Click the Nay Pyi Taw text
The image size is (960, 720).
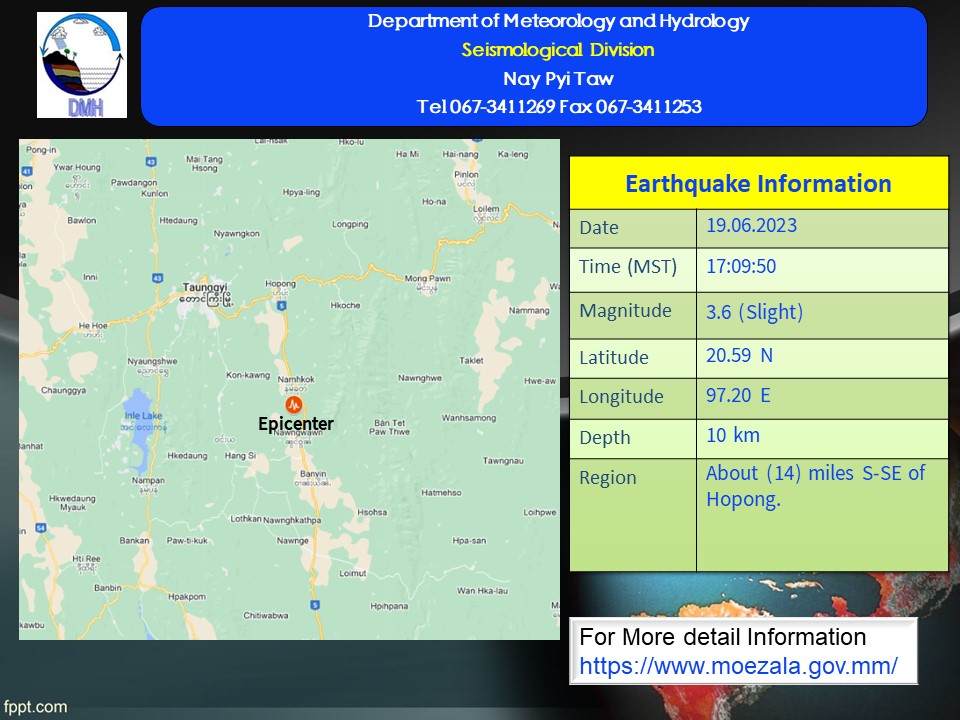click(x=558, y=78)
